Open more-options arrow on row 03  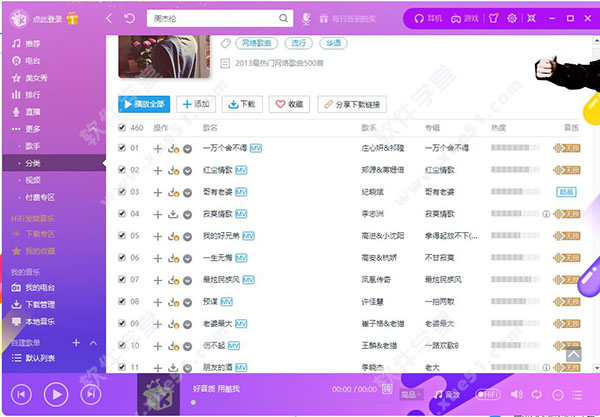pyautogui.click(x=187, y=193)
